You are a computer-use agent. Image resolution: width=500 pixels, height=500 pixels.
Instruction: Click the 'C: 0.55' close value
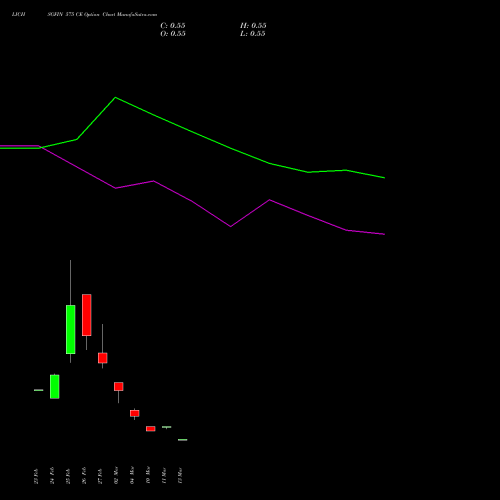click(173, 26)
